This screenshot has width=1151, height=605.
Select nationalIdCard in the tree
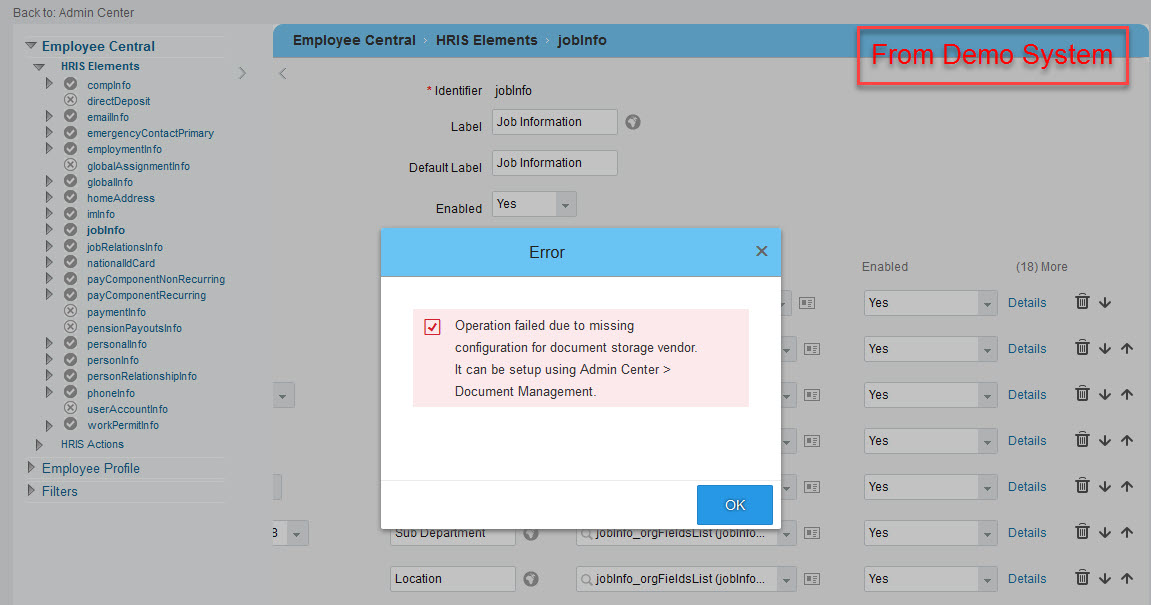120,263
